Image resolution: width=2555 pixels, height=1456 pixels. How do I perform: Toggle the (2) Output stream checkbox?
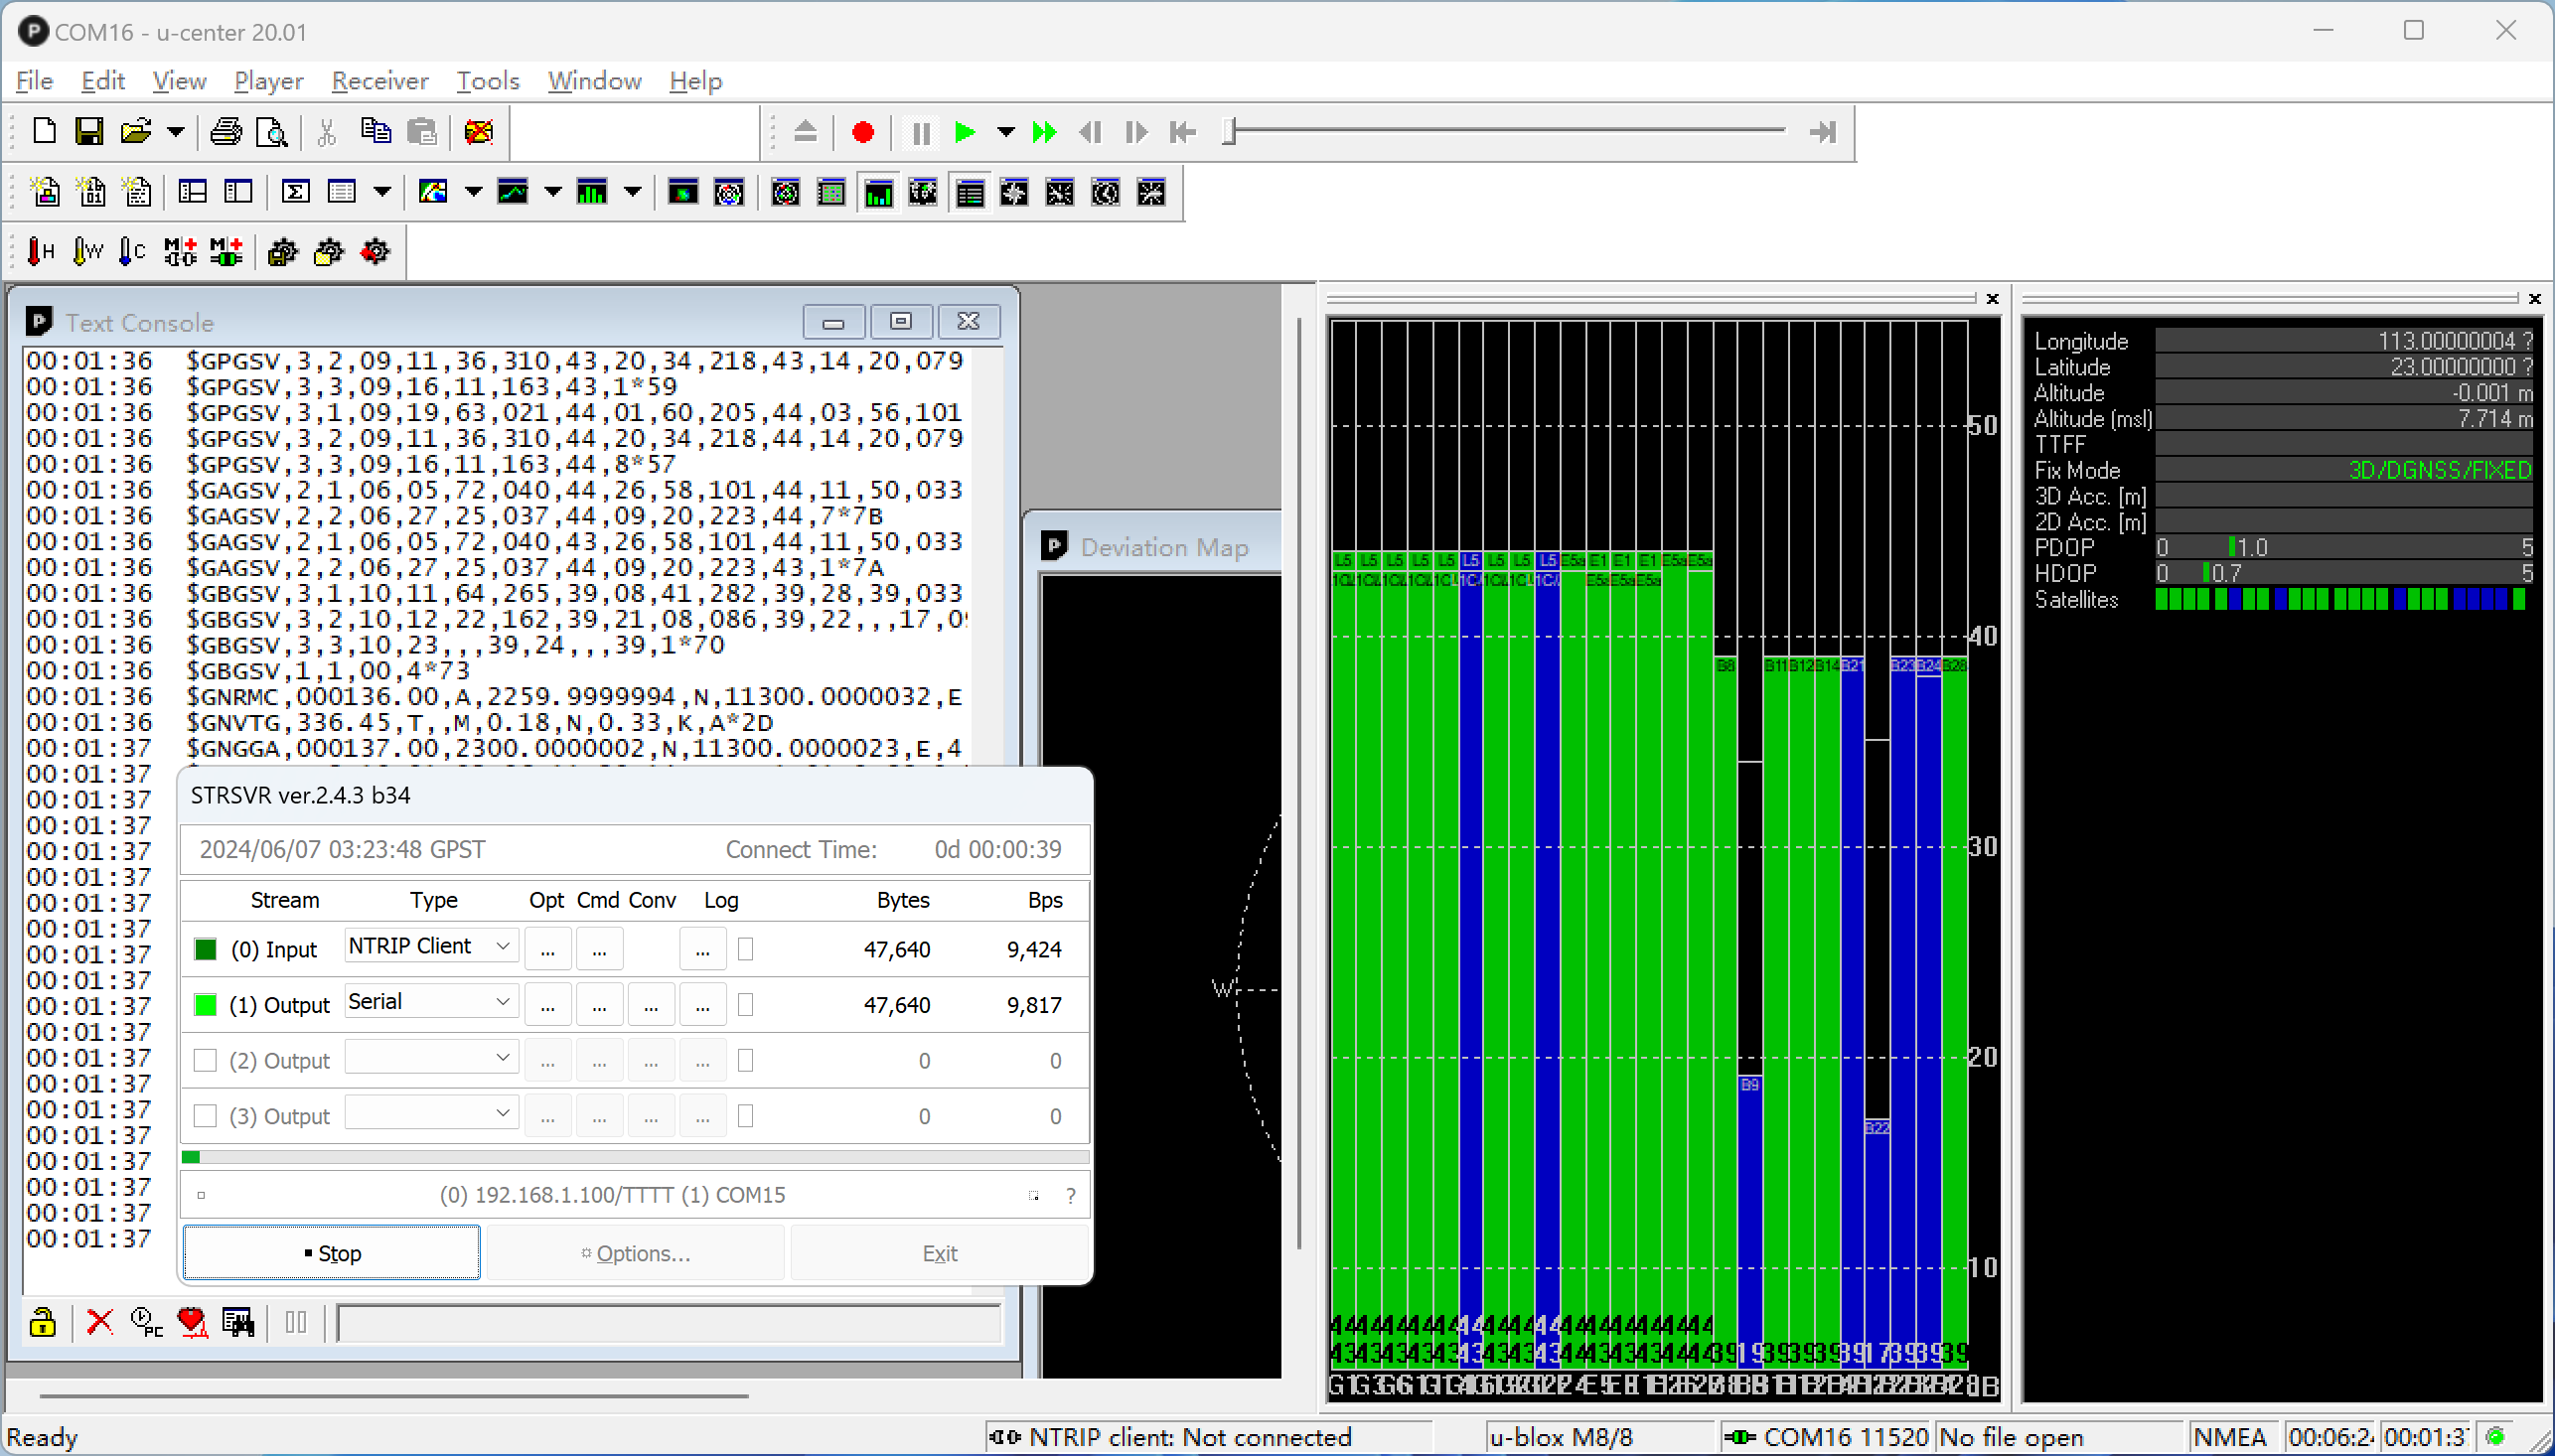[x=205, y=1060]
